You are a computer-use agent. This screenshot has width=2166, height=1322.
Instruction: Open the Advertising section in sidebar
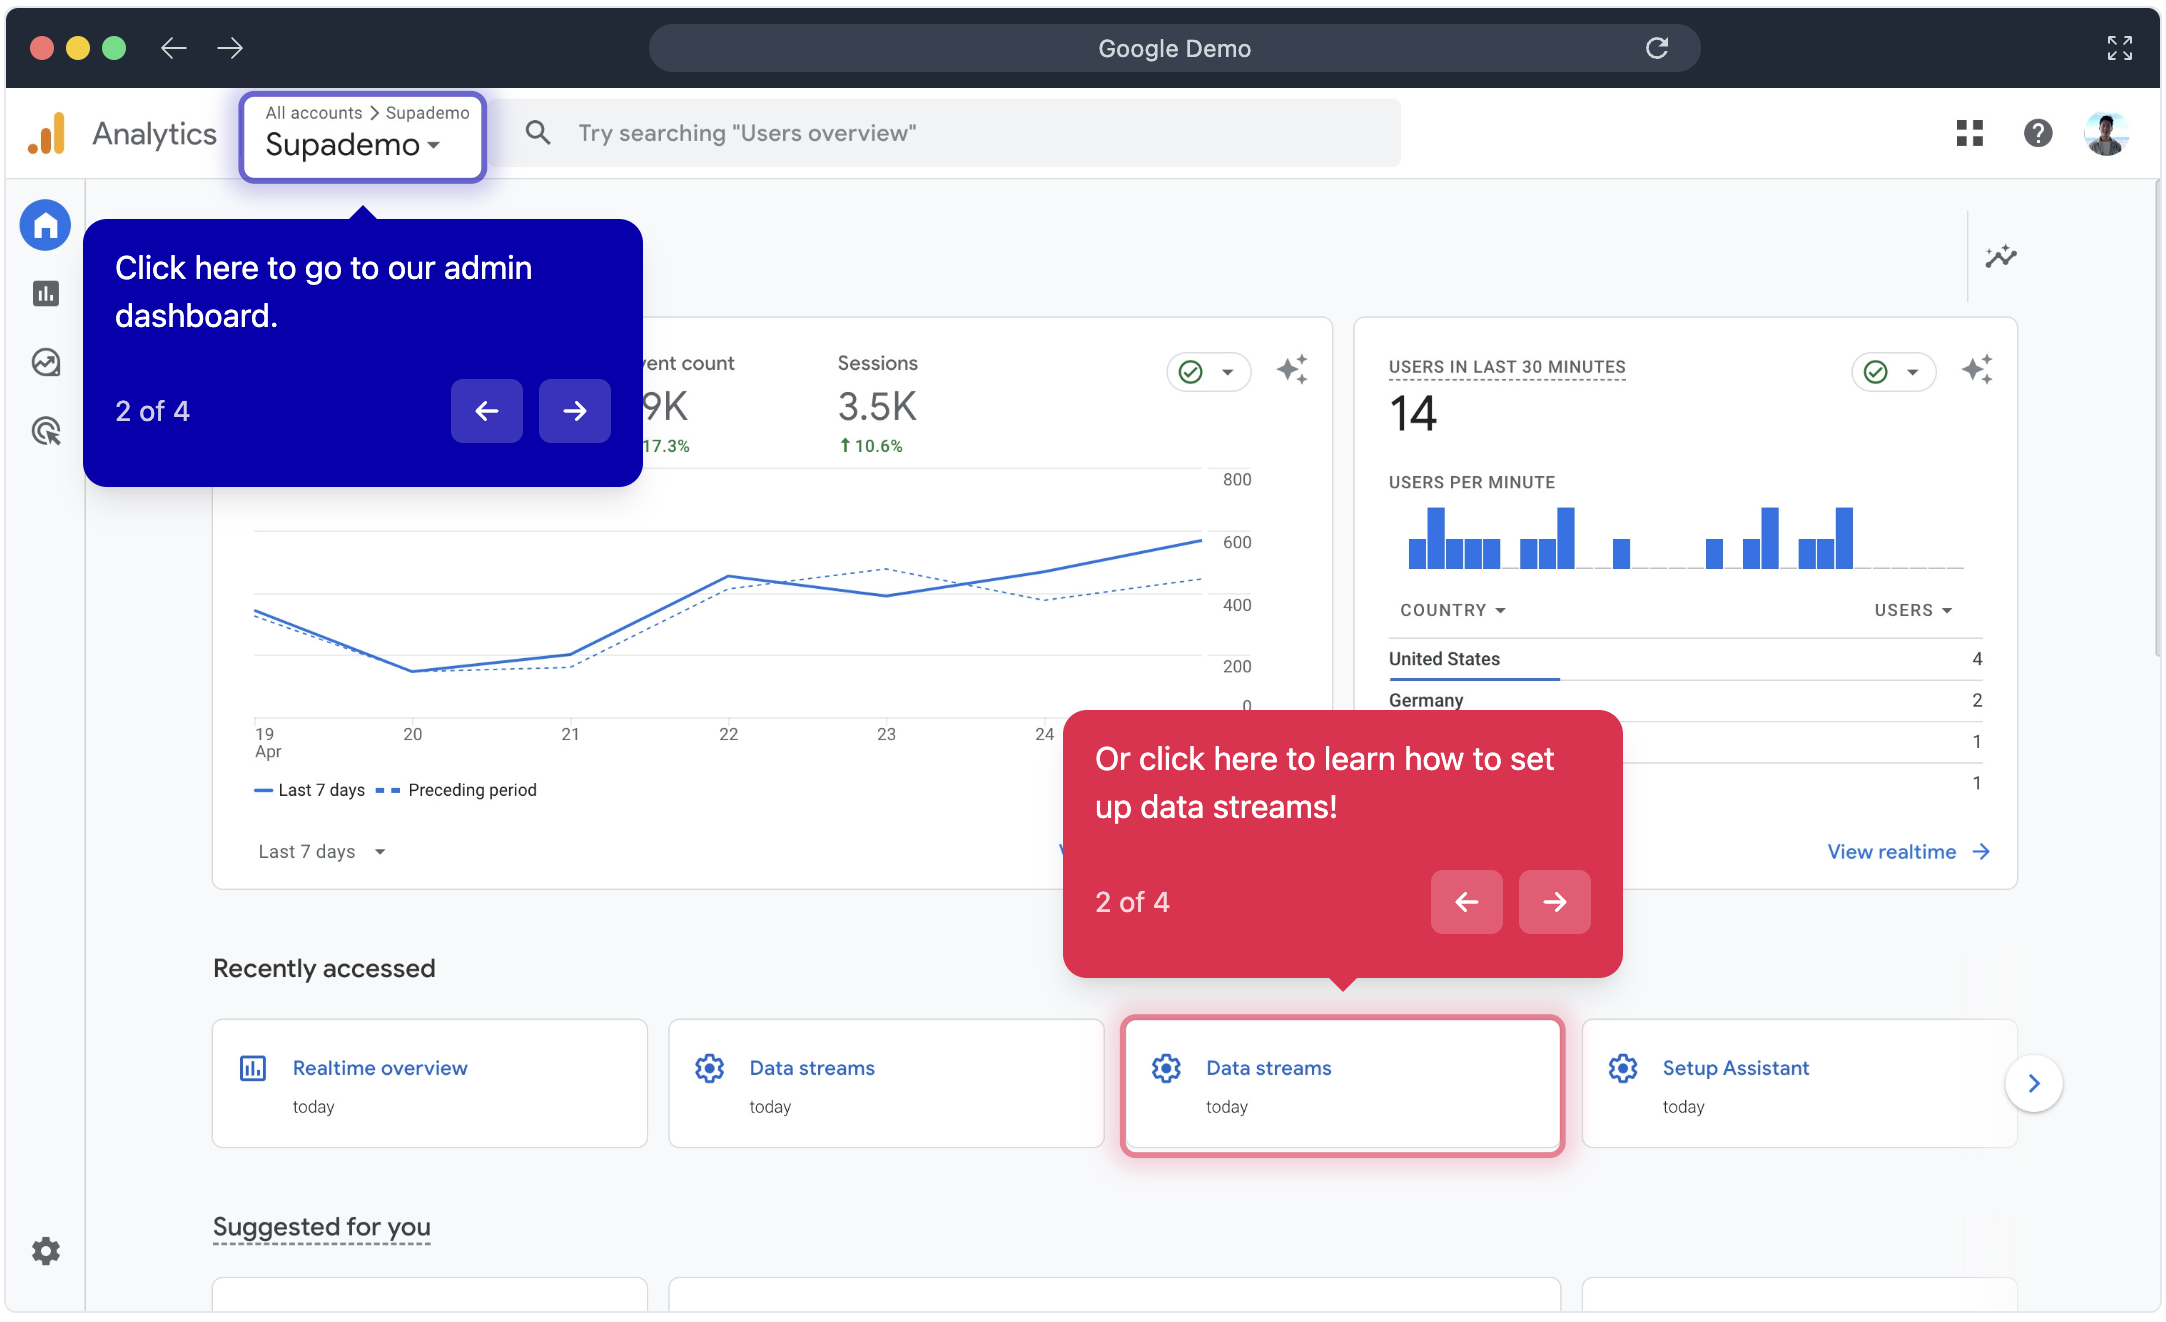click(x=45, y=431)
